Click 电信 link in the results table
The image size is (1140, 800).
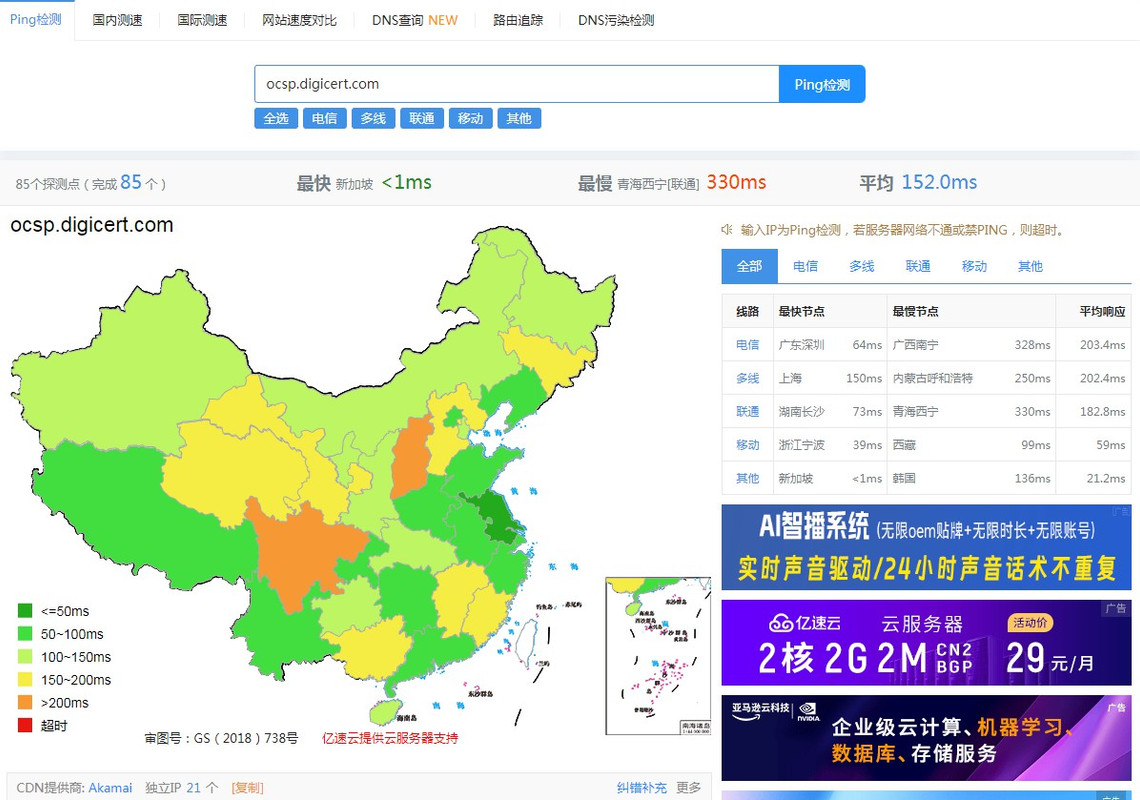pyautogui.click(x=747, y=345)
